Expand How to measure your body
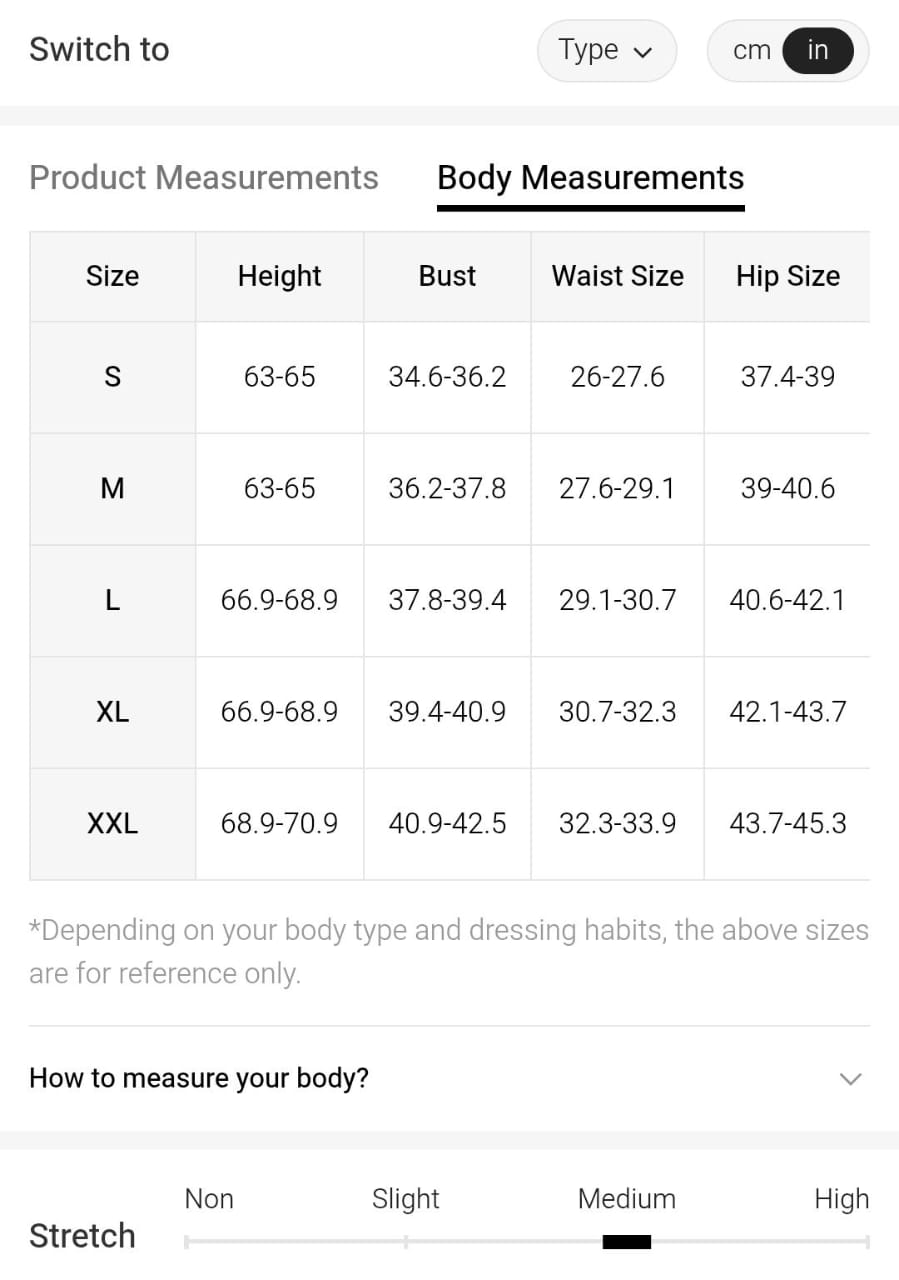The height and width of the screenshot is (1280, 899). click(199, 1078)
